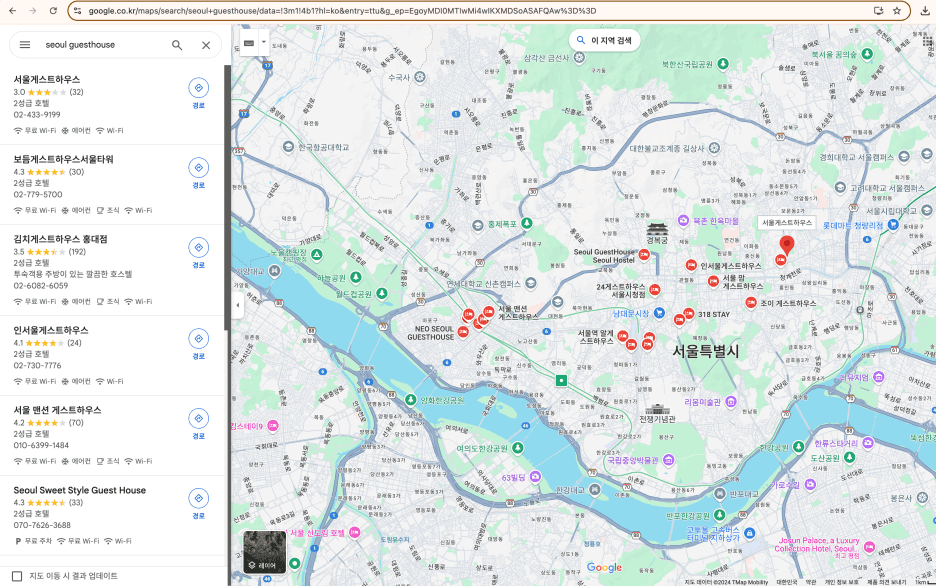Image resolution: width=936 pixels, height=586 pixels.
Task: Click the 인서울게스트하우스 hotel pin on map
Action: (x=691, y=265)
